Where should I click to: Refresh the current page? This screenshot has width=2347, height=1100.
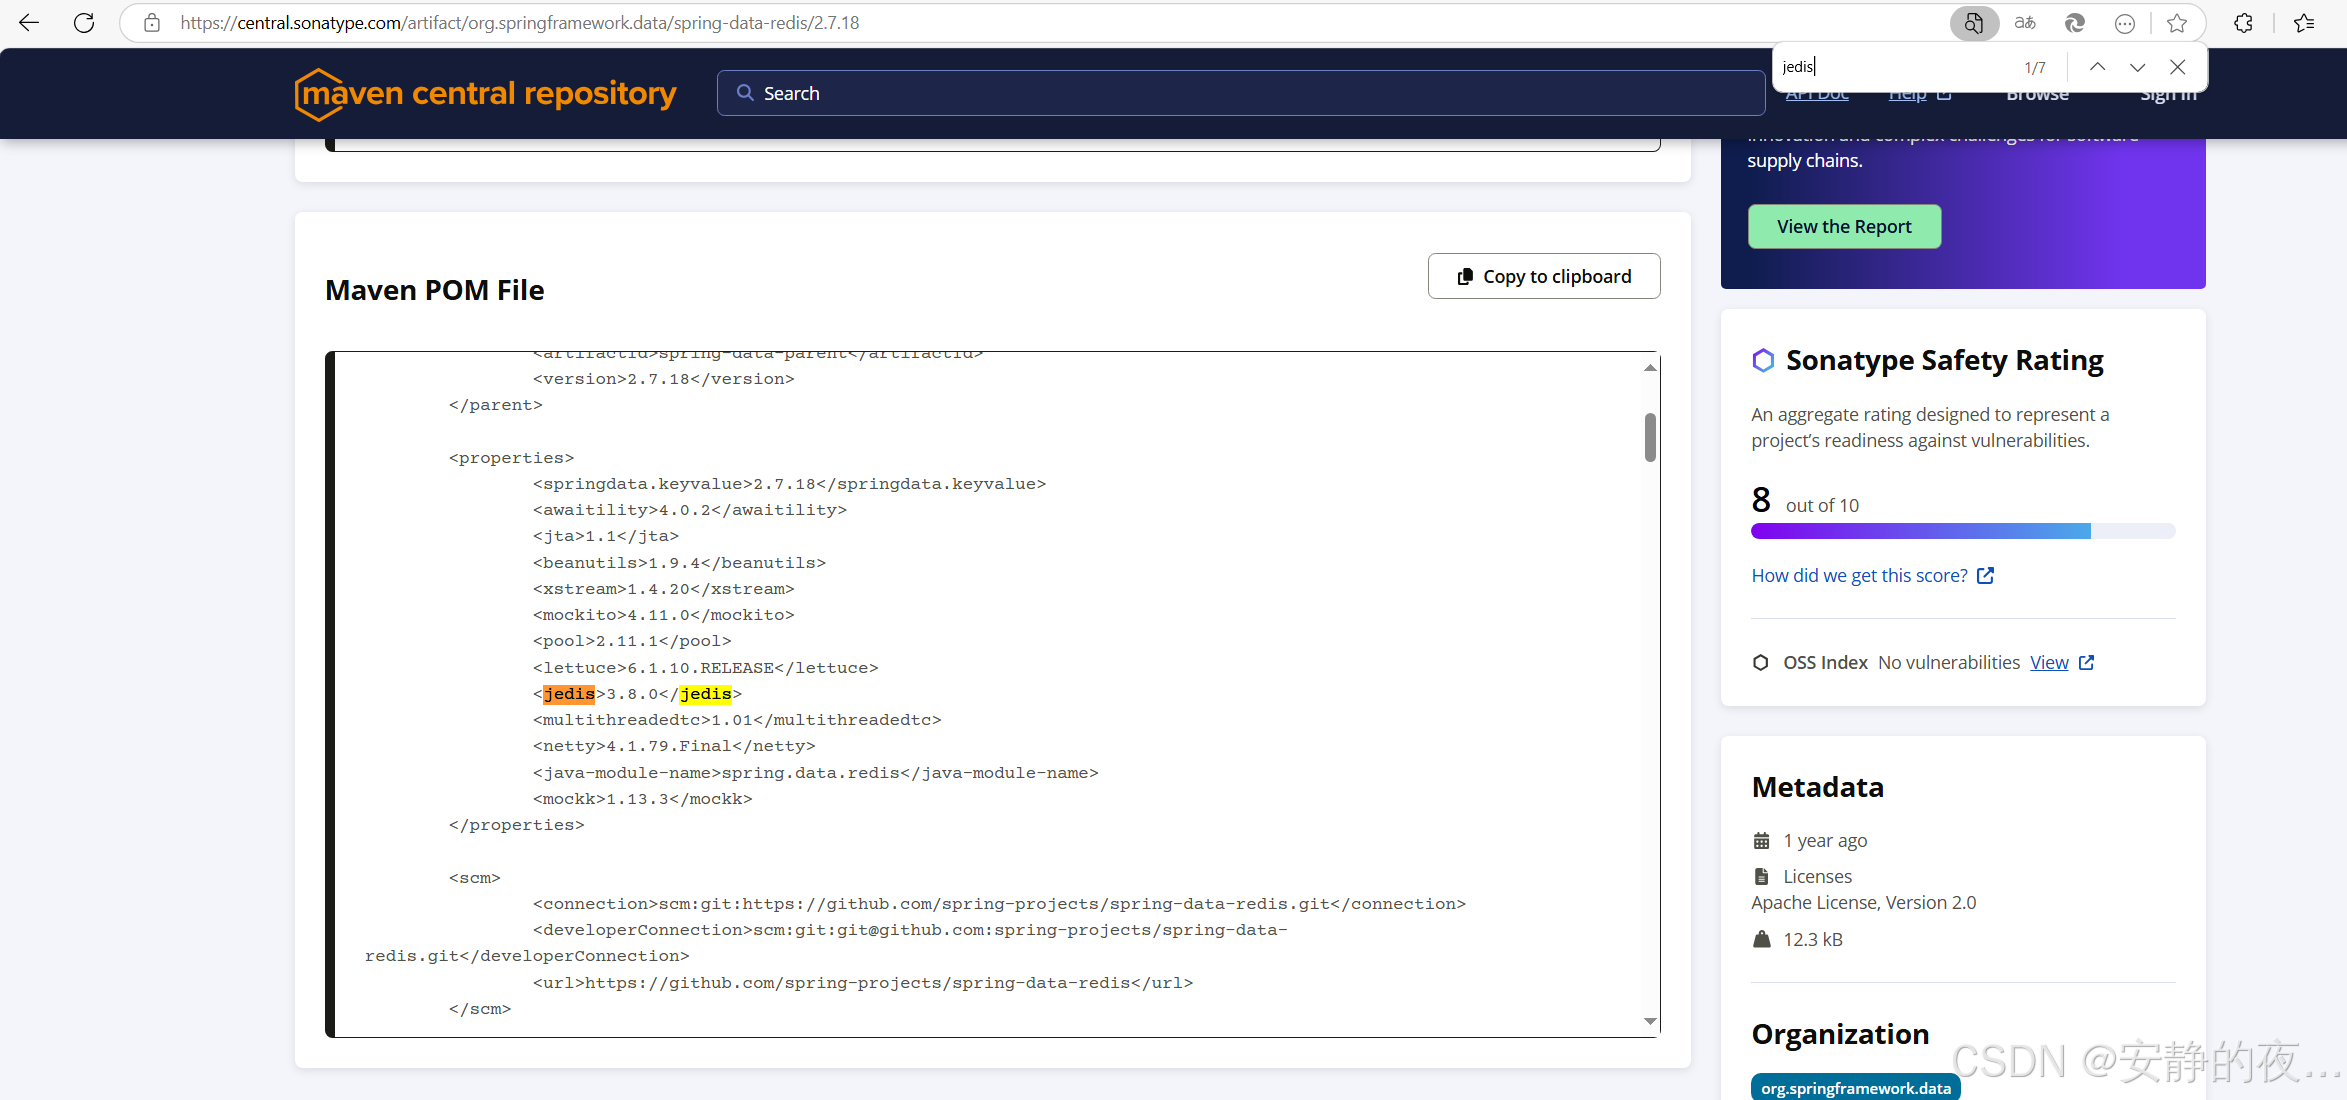84,22
